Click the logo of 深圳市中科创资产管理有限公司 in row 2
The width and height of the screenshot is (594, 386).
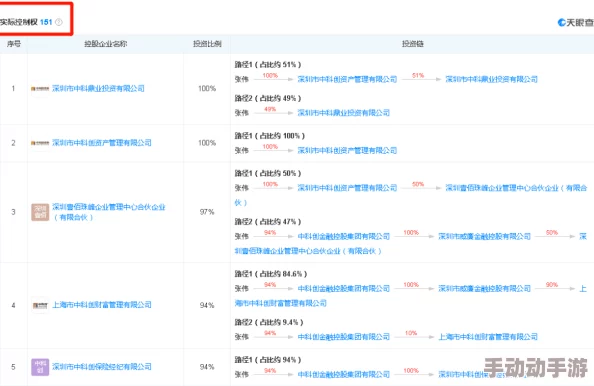coord(40,143)
